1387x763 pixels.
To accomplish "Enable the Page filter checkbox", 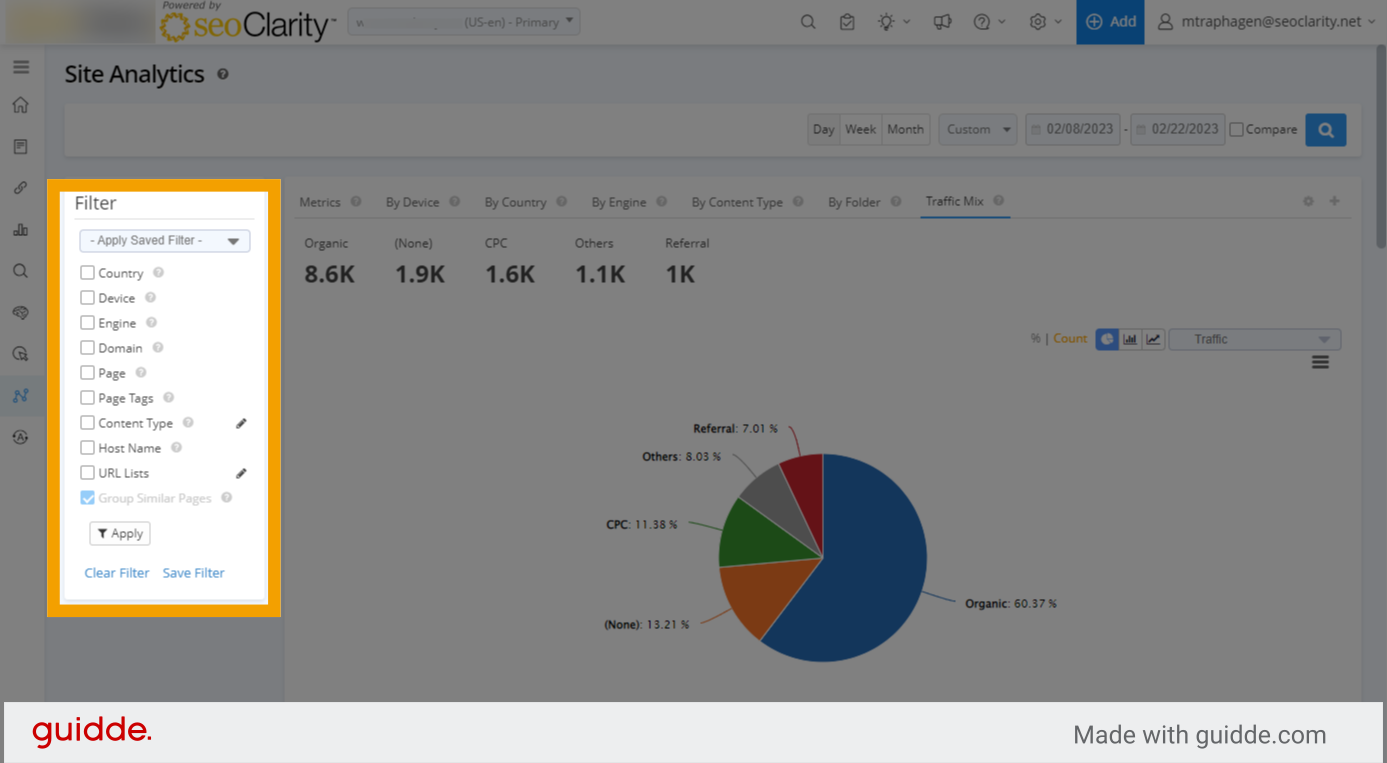I will pos(87,372).
